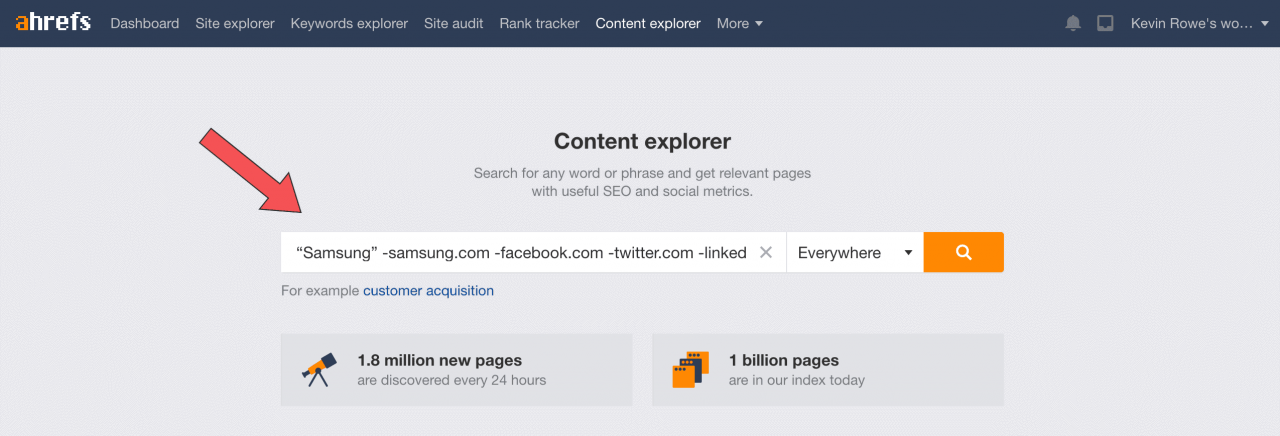The image size is (1280, 436).
Task: Click the 1 billion pages text
Action: point(783,360)
